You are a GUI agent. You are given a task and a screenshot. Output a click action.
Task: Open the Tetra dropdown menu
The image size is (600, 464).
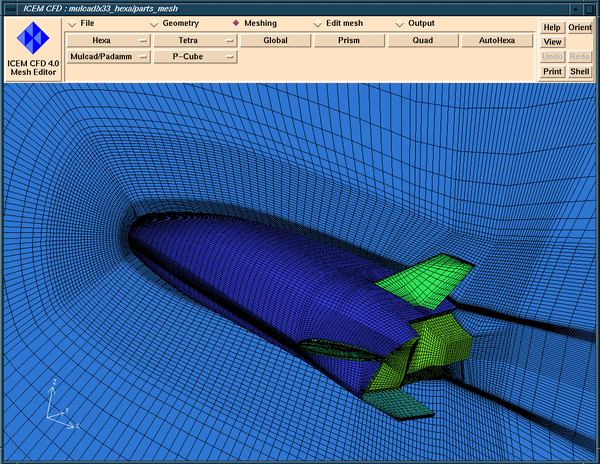coord(195,41)
